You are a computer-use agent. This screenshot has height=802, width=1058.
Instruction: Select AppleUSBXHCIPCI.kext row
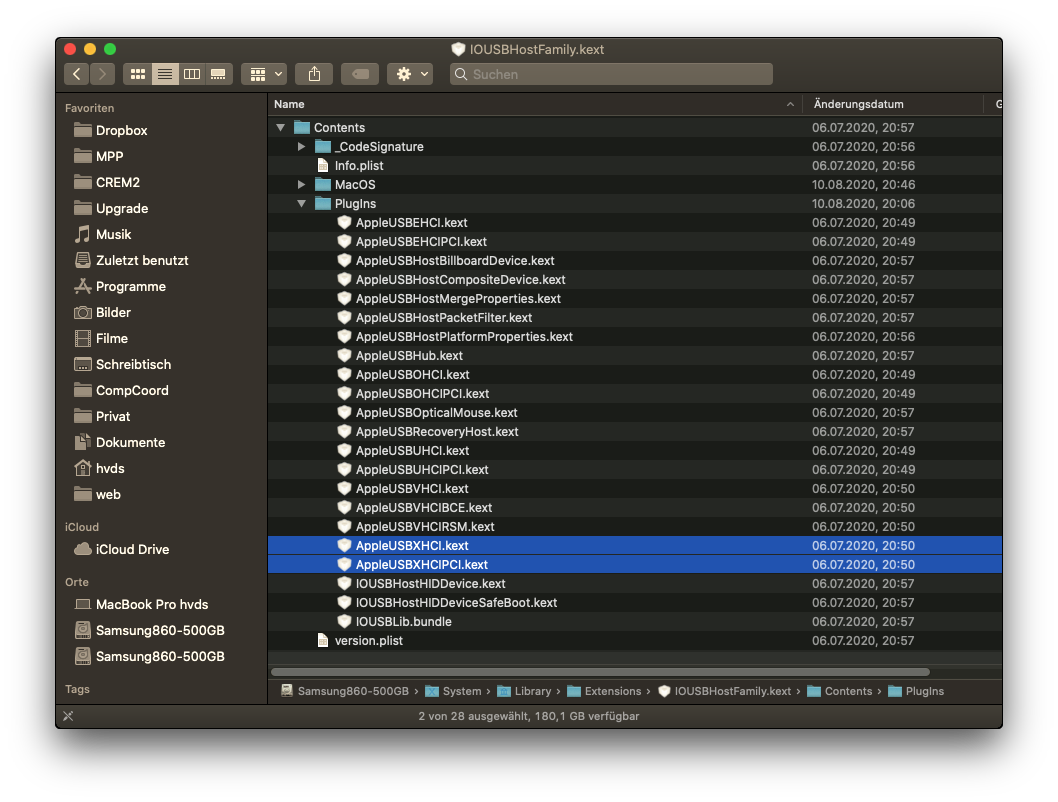click(x=634, y=565)
